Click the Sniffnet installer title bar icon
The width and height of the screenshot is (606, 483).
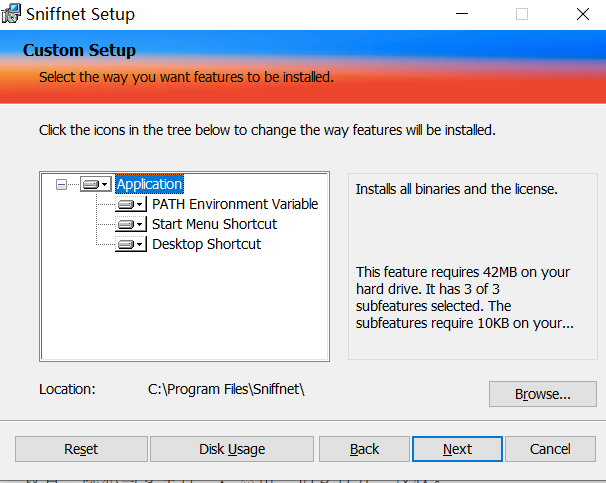pyautogui.click(x=11, y=14)
